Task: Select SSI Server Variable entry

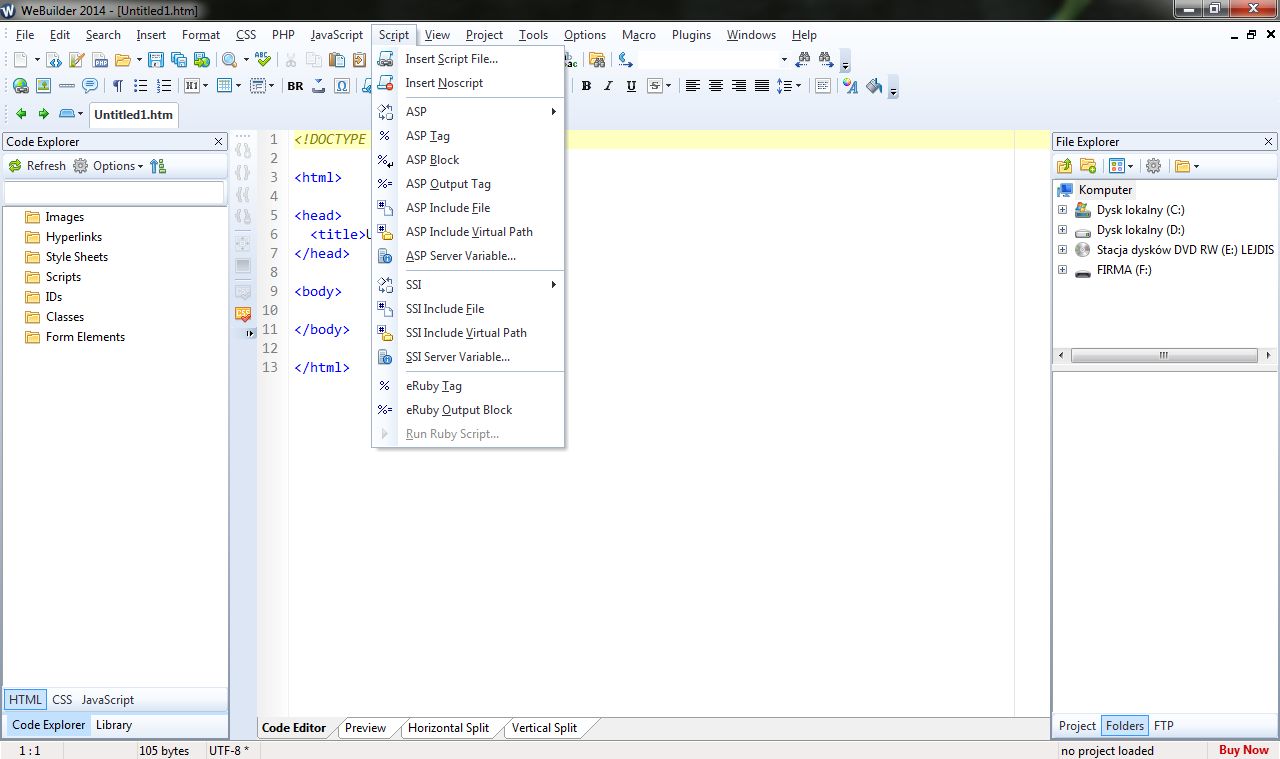Action: (468, 357)
